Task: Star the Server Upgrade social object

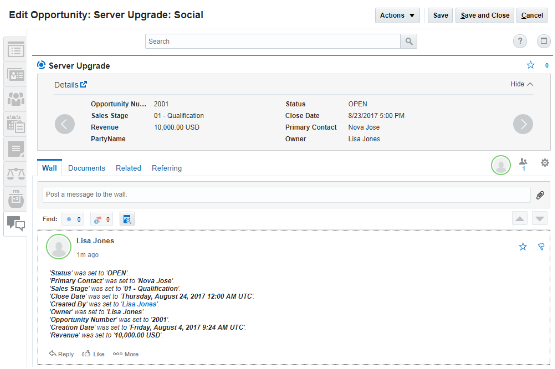Action: point(530,65)
